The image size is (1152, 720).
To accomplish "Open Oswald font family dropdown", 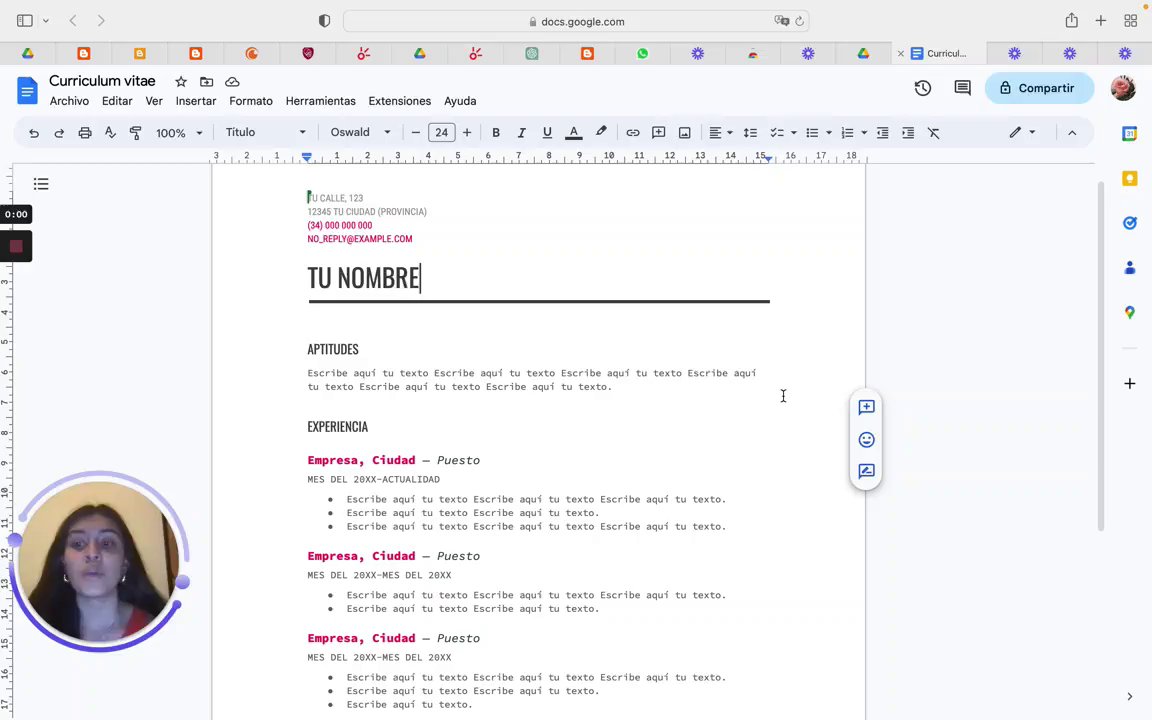I will (361, 132).
